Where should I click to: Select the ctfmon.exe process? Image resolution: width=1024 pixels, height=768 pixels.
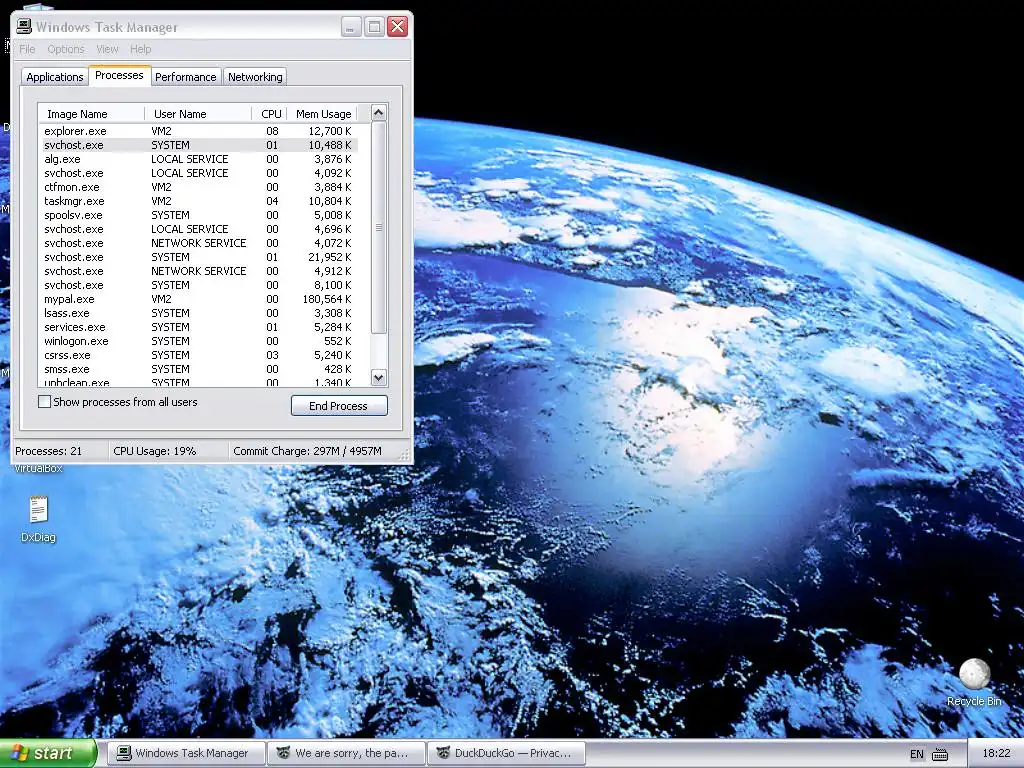(x=198, y=187)
